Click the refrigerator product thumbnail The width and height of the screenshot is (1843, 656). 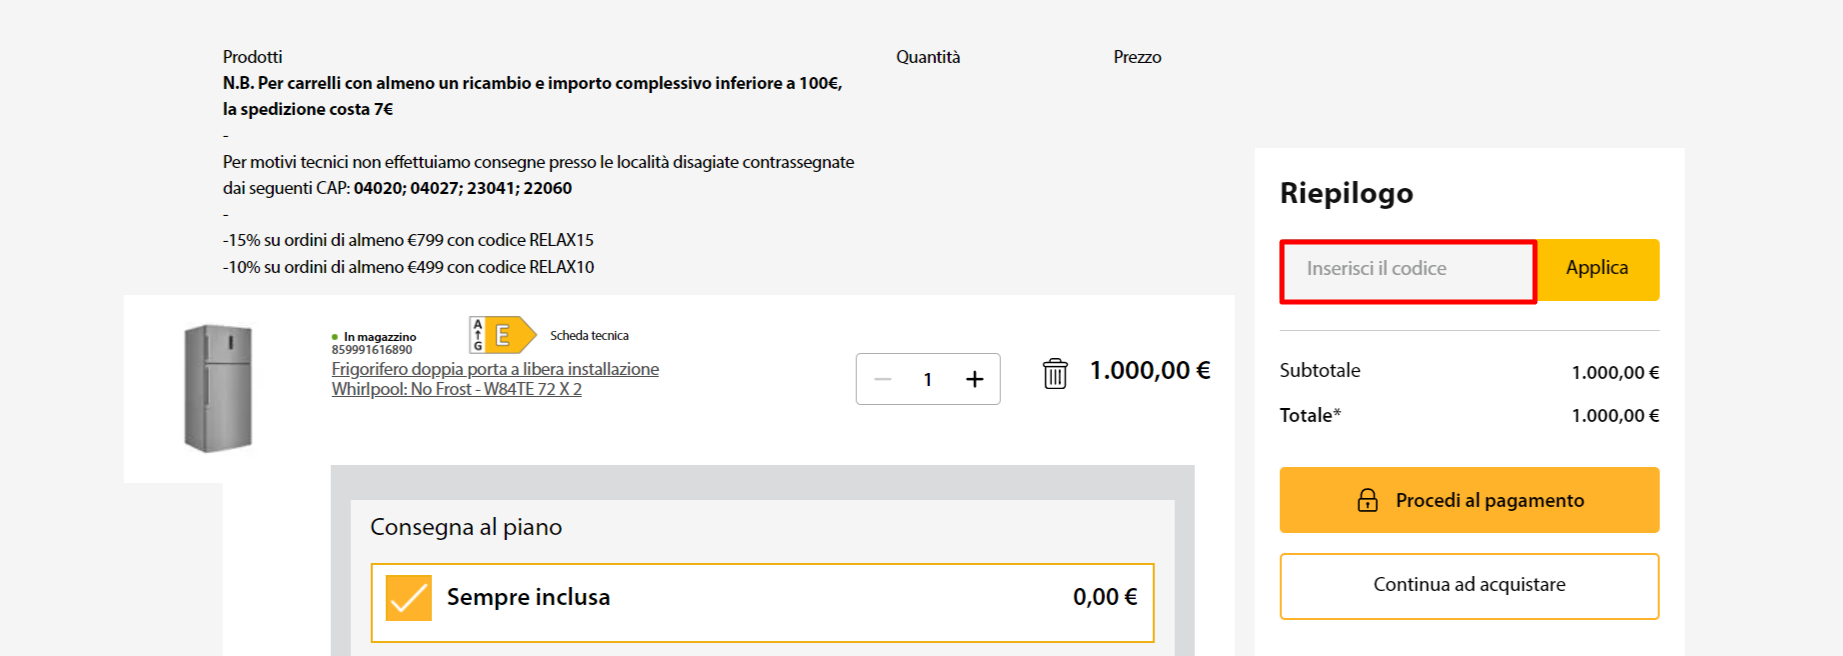[218, 388]
